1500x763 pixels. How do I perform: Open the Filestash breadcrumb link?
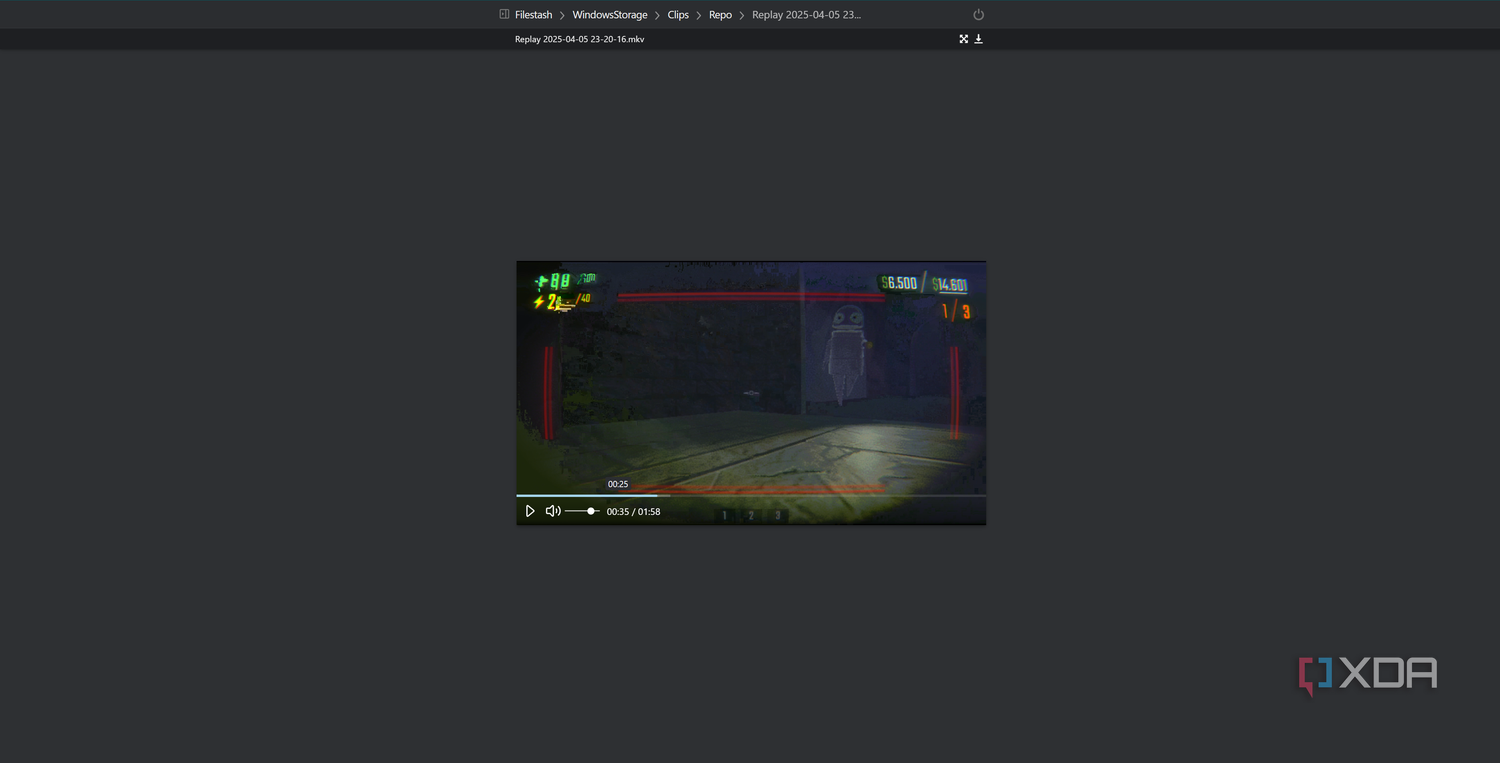(x=533, y=15)
